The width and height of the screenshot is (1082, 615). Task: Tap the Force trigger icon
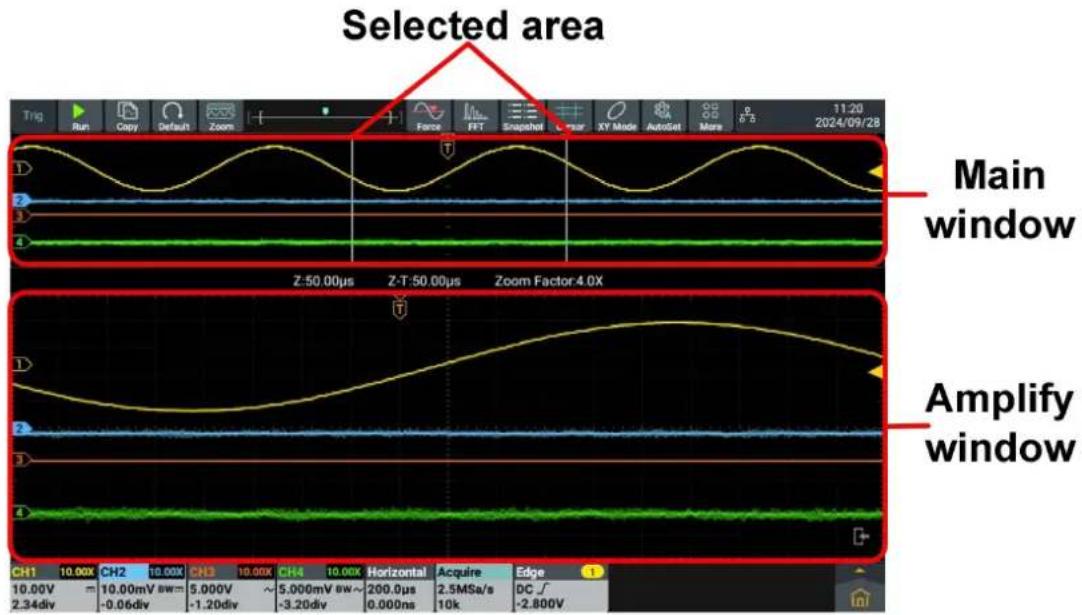pos(429,116)
